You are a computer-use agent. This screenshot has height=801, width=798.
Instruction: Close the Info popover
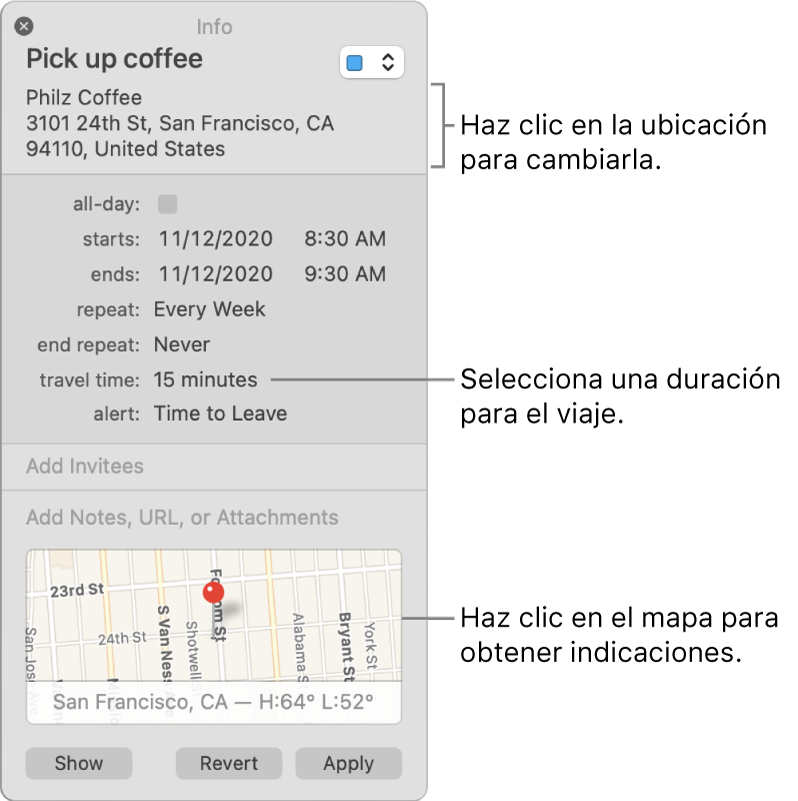point(24,26)
